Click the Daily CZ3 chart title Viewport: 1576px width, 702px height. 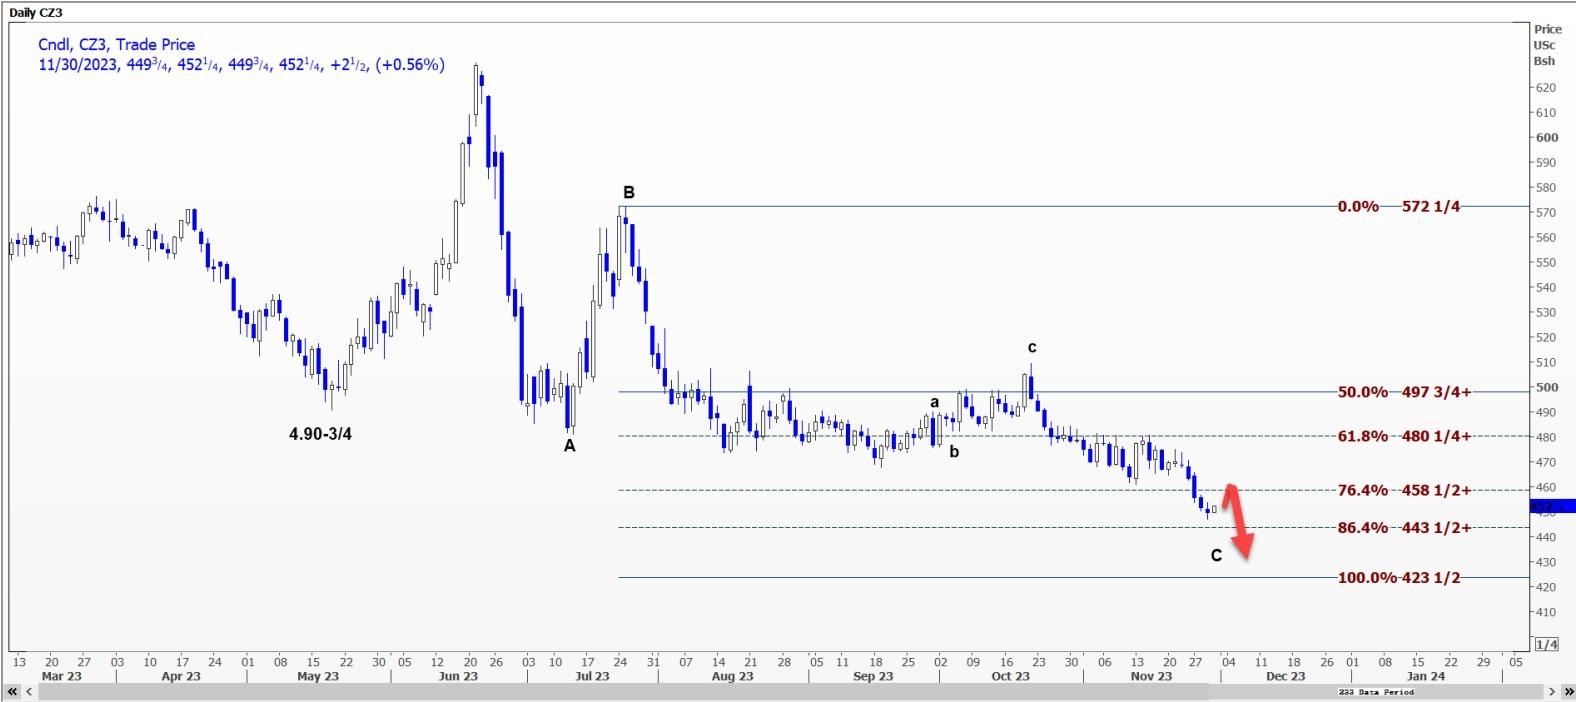(x=35, y=12)
